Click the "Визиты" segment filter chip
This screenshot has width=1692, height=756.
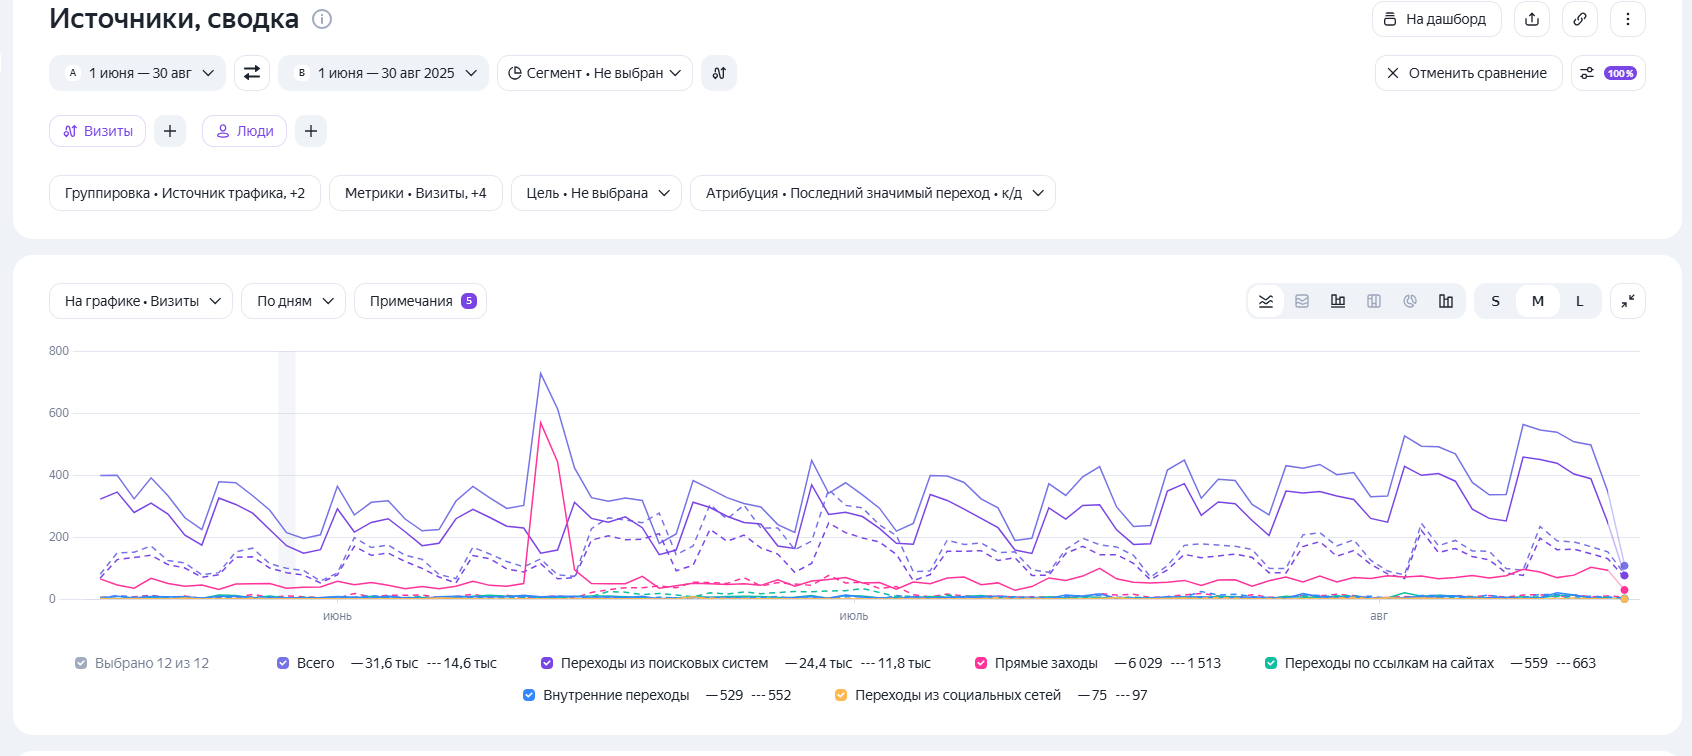(x=98, y=131)
